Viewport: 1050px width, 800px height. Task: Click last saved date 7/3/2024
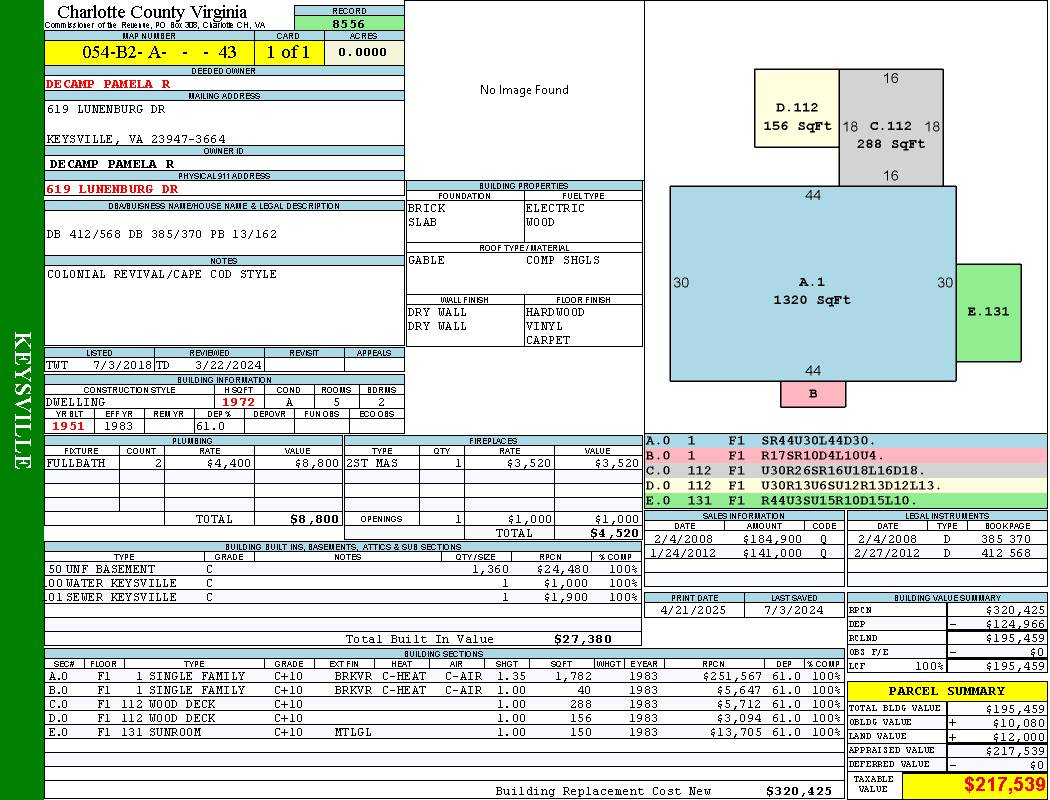tap(794, 610)
